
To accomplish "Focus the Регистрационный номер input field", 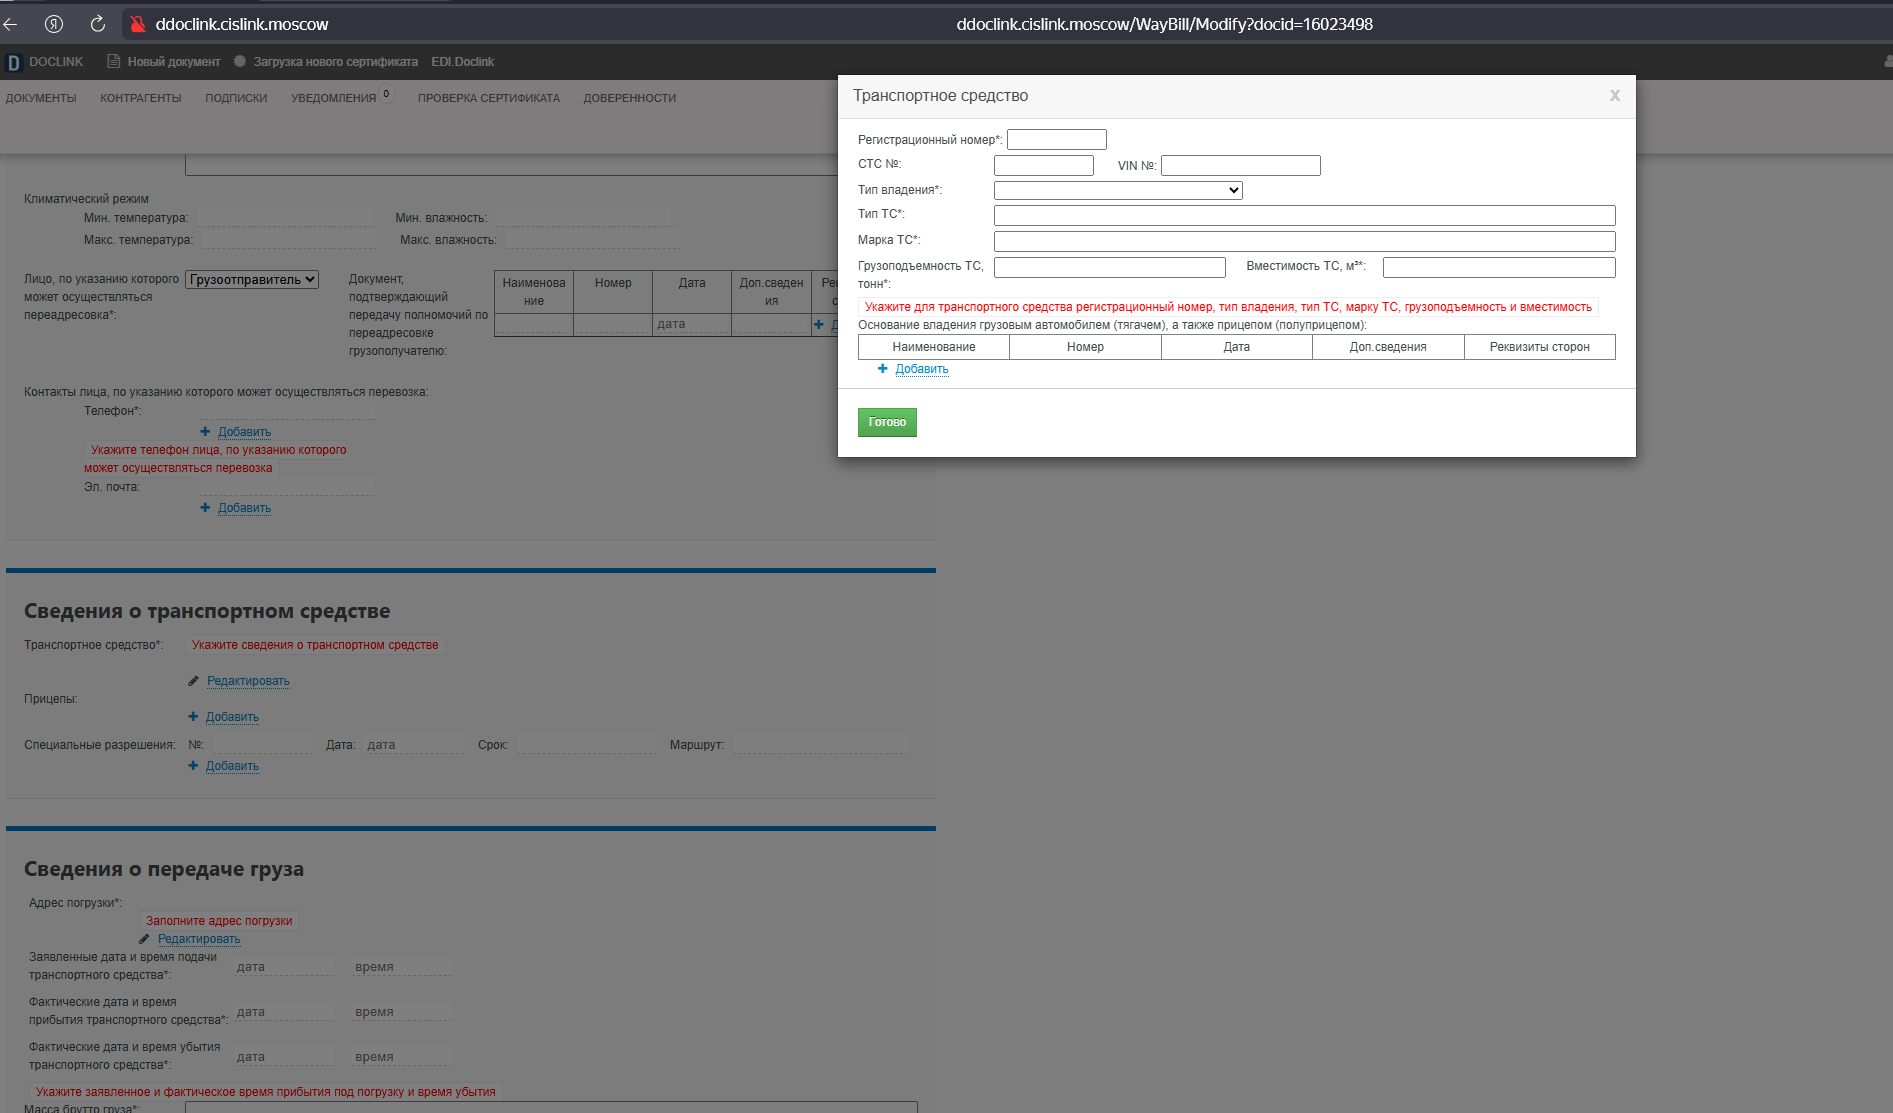I will click(1057, 140).
